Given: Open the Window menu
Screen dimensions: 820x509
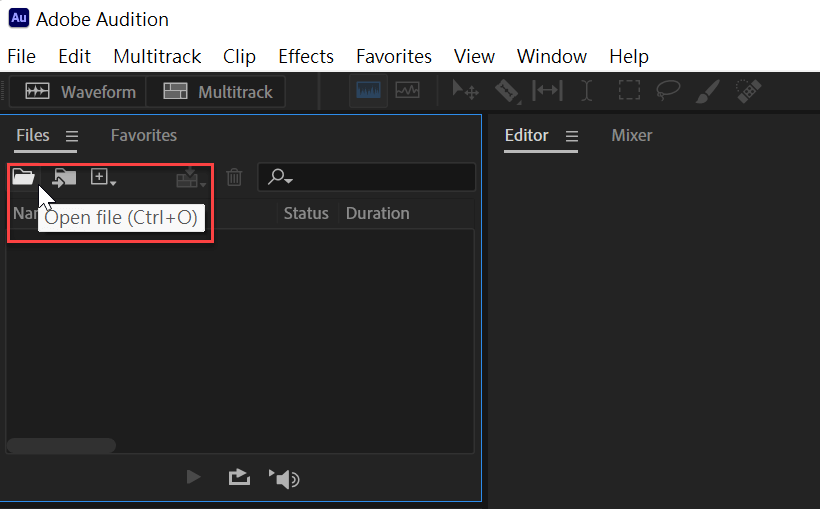Looking at the screenshot, I should 552,56.
